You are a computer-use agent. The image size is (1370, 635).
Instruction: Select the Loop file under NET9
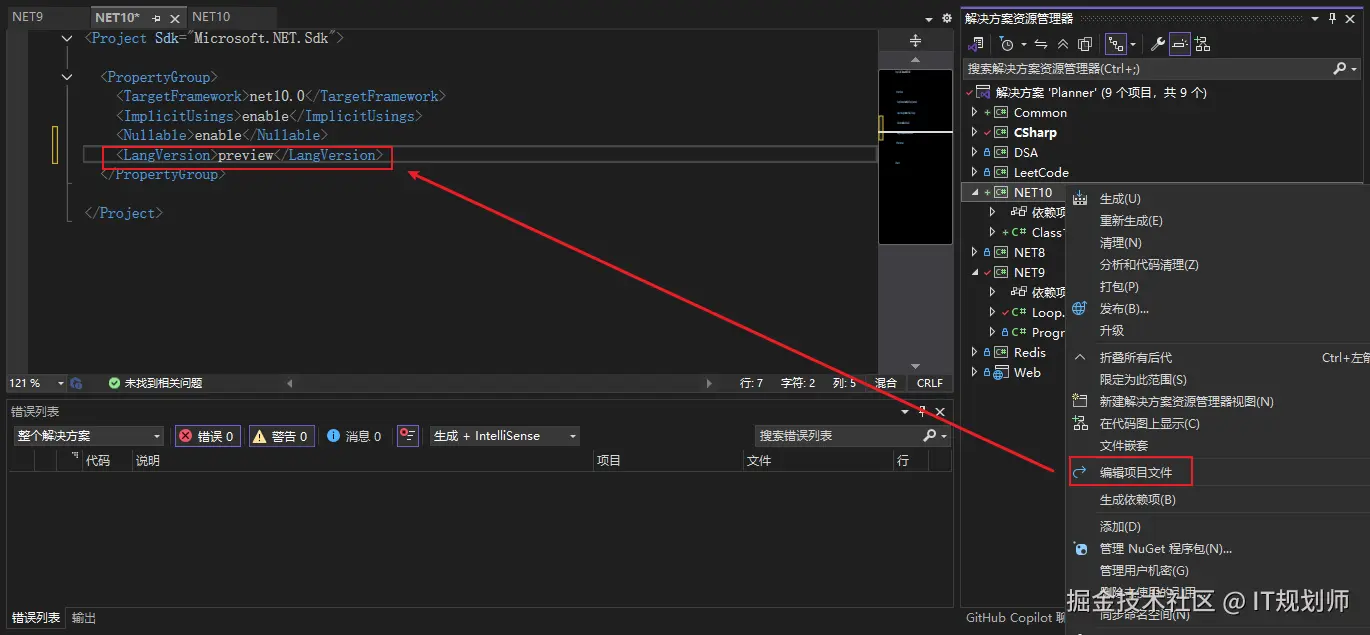point(1047,312)
